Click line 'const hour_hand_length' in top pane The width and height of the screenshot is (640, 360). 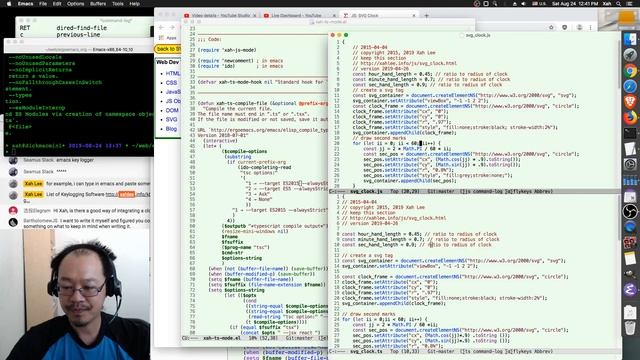point(430,74)
